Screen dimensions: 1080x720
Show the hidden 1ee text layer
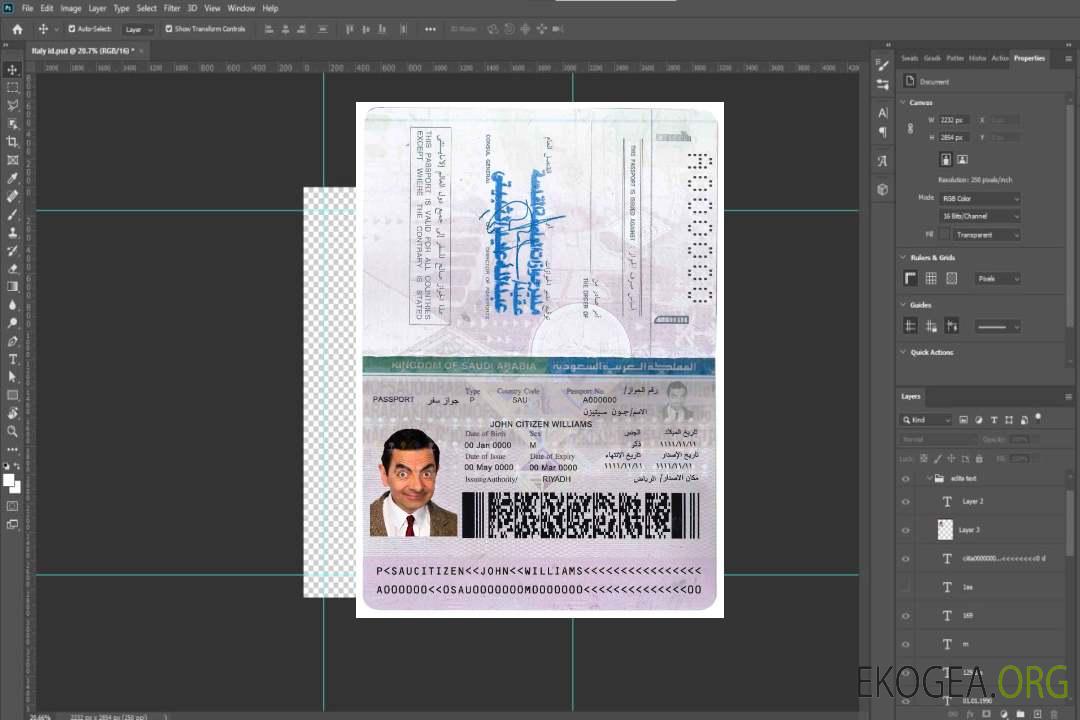906,588
